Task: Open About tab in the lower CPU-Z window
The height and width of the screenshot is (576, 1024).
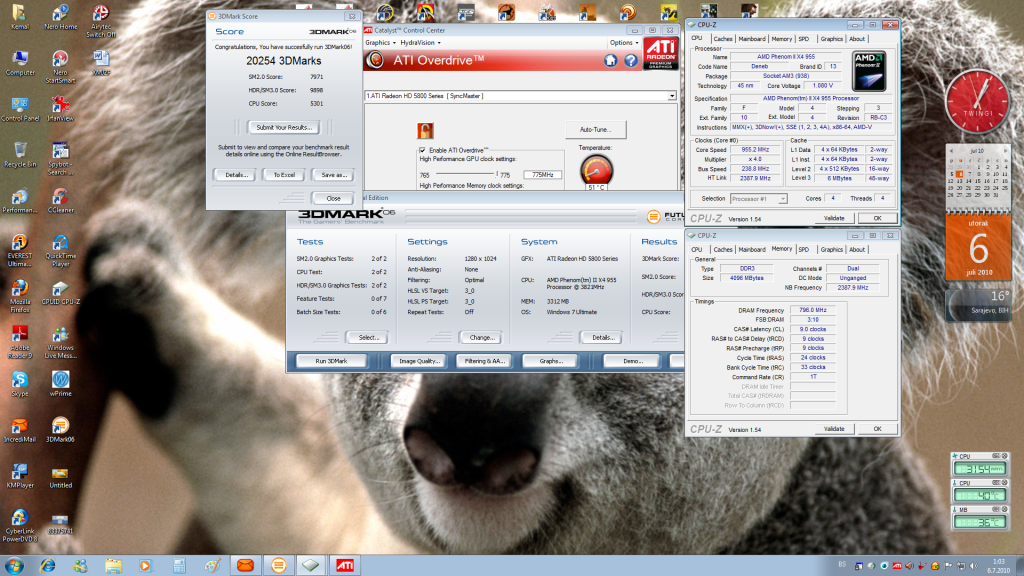Action: [x=857, y=249]
